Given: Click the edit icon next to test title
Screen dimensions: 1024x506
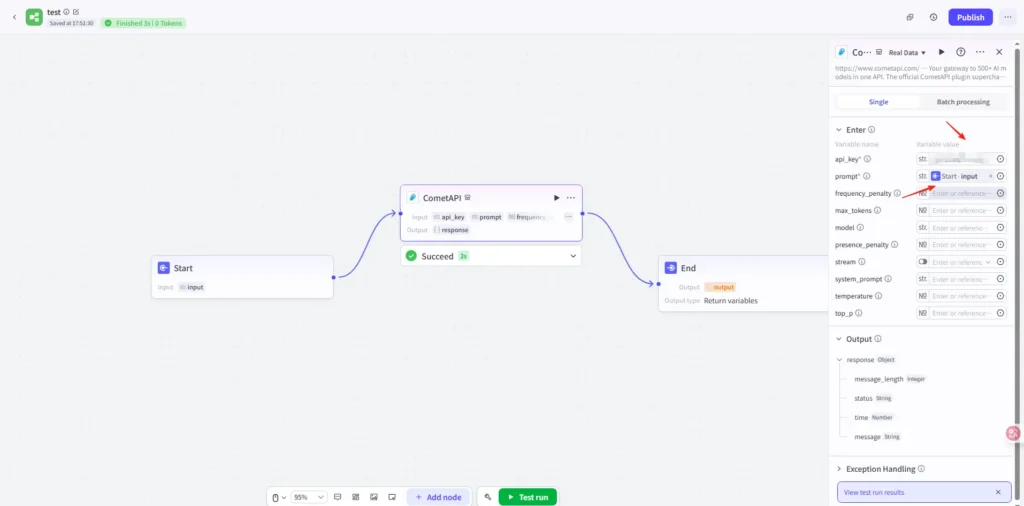Looking at the screenshot, I should pos(76,12).
